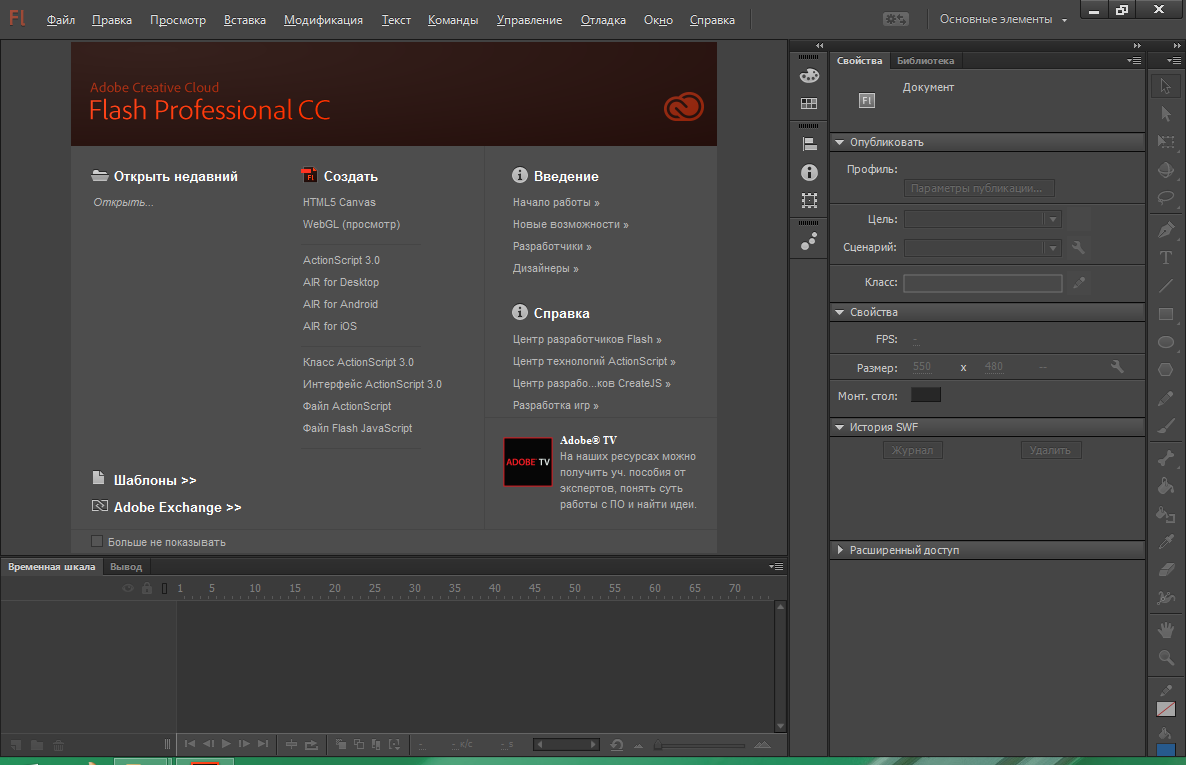Click the 'Открыть...' recent file link

pos(123,202)
